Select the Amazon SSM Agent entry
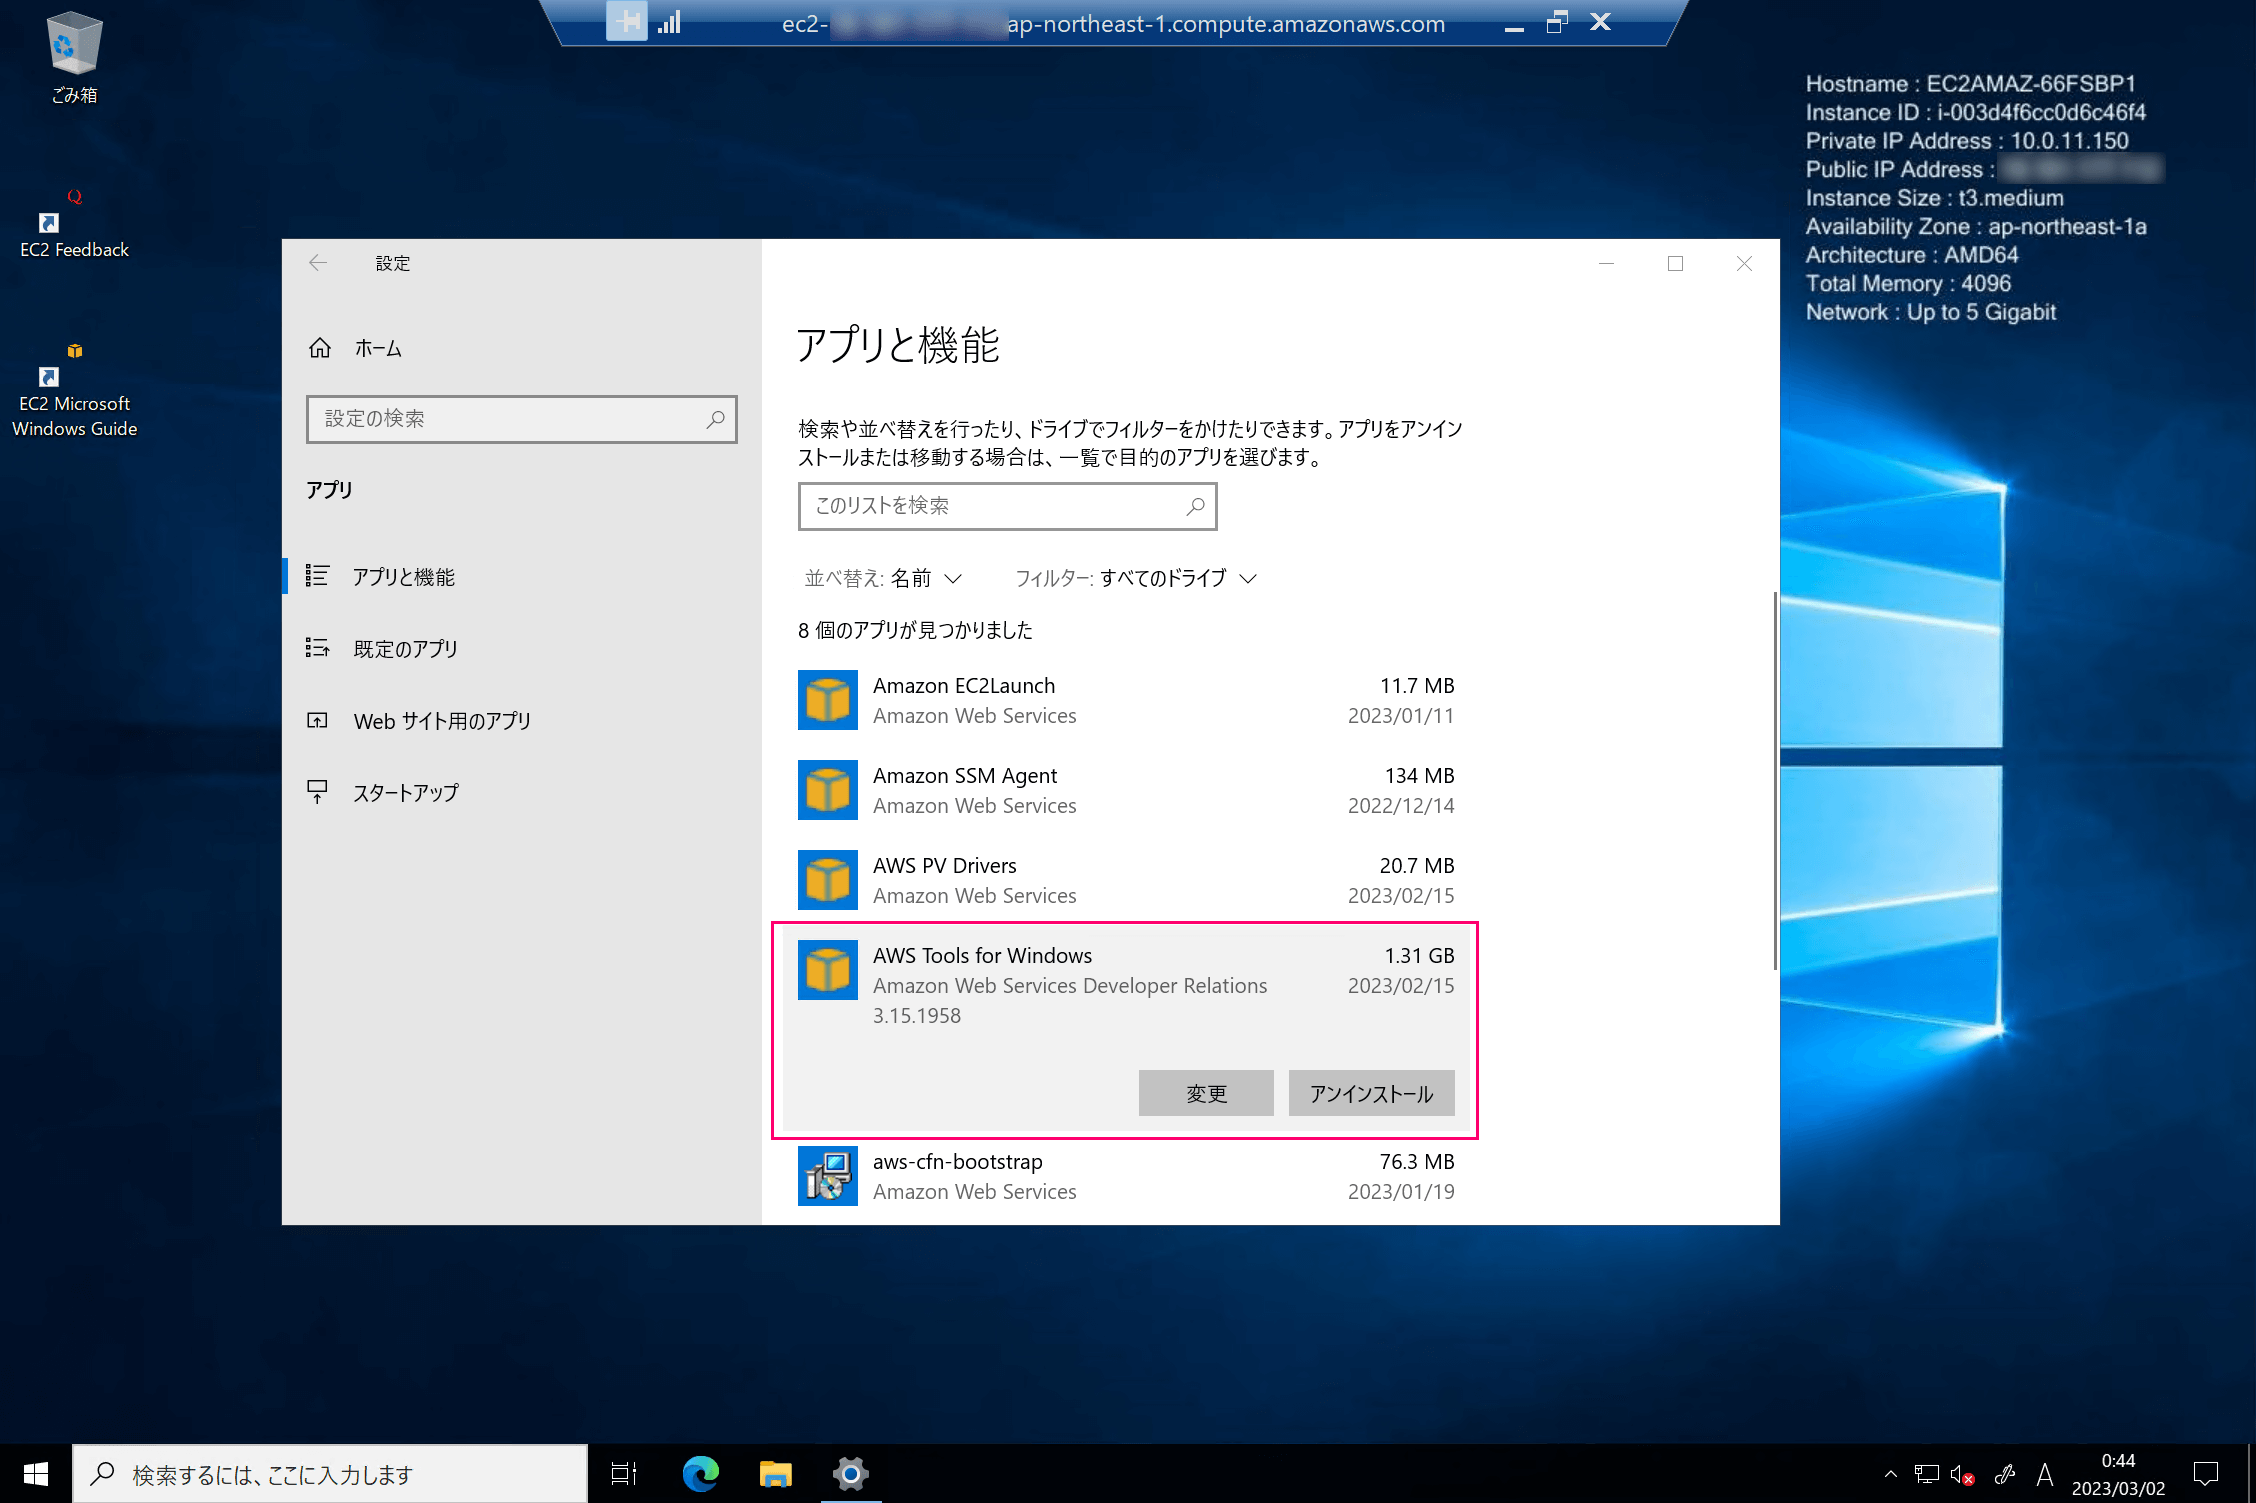This screenshot has width=2256, height=1503. (x=1126, y=790)
